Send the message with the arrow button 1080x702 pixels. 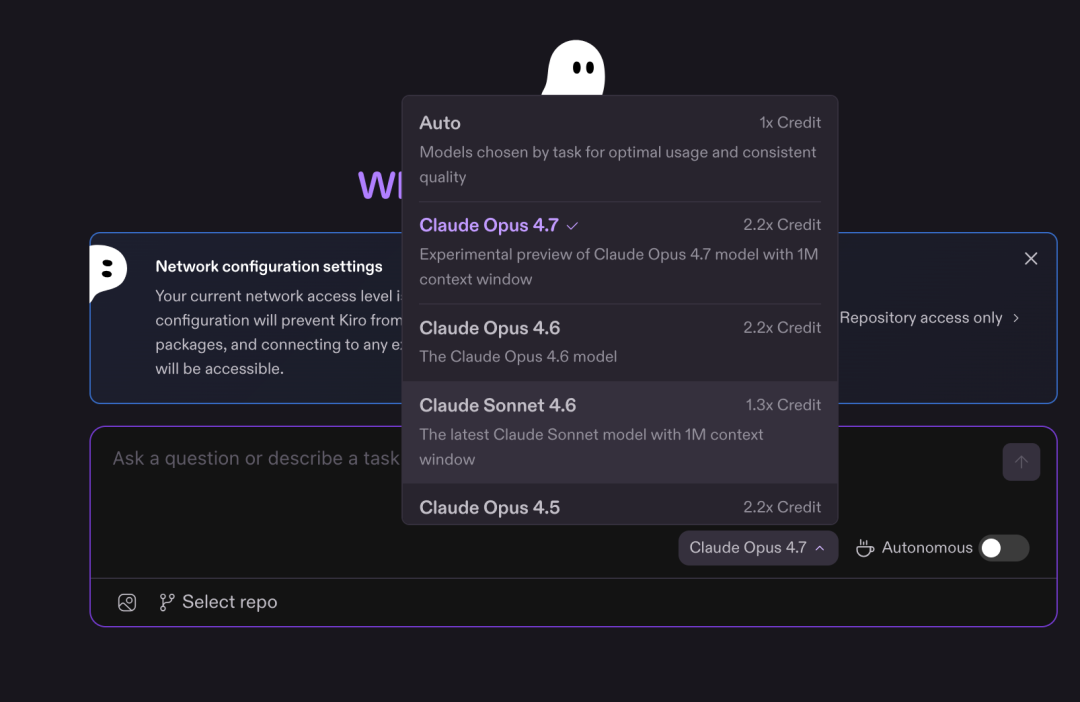pos(1021,462)
